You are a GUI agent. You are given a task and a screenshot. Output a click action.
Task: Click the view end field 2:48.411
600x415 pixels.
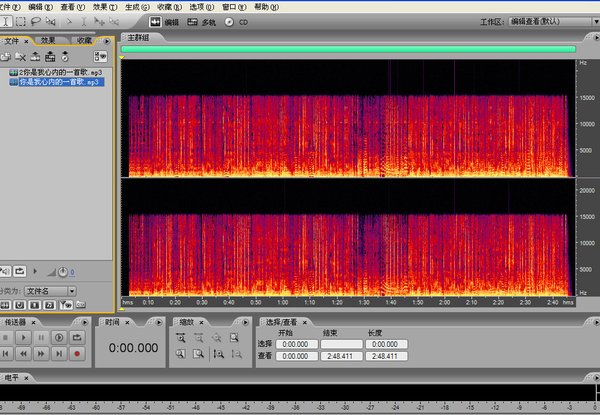click(x=341, y=356)
